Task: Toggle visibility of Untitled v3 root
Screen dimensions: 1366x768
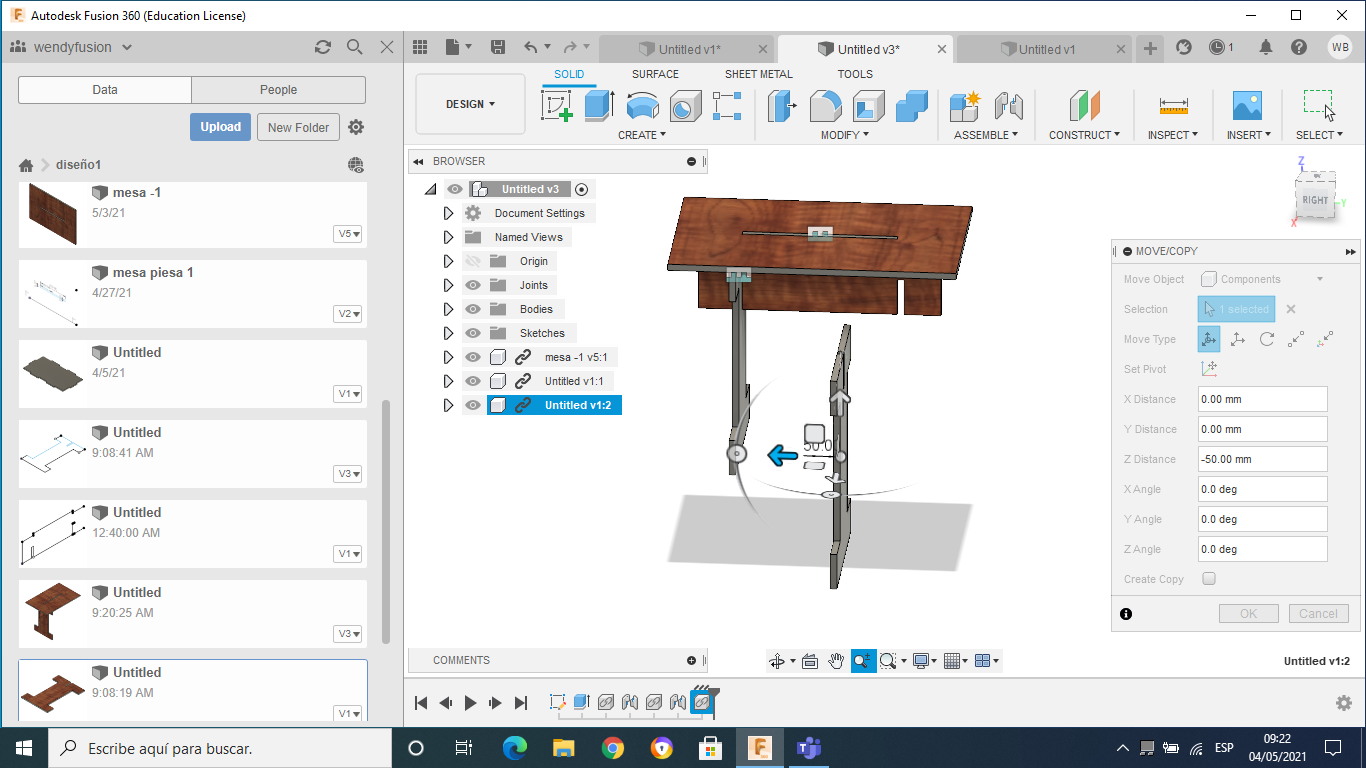Action: click(455, 189)
